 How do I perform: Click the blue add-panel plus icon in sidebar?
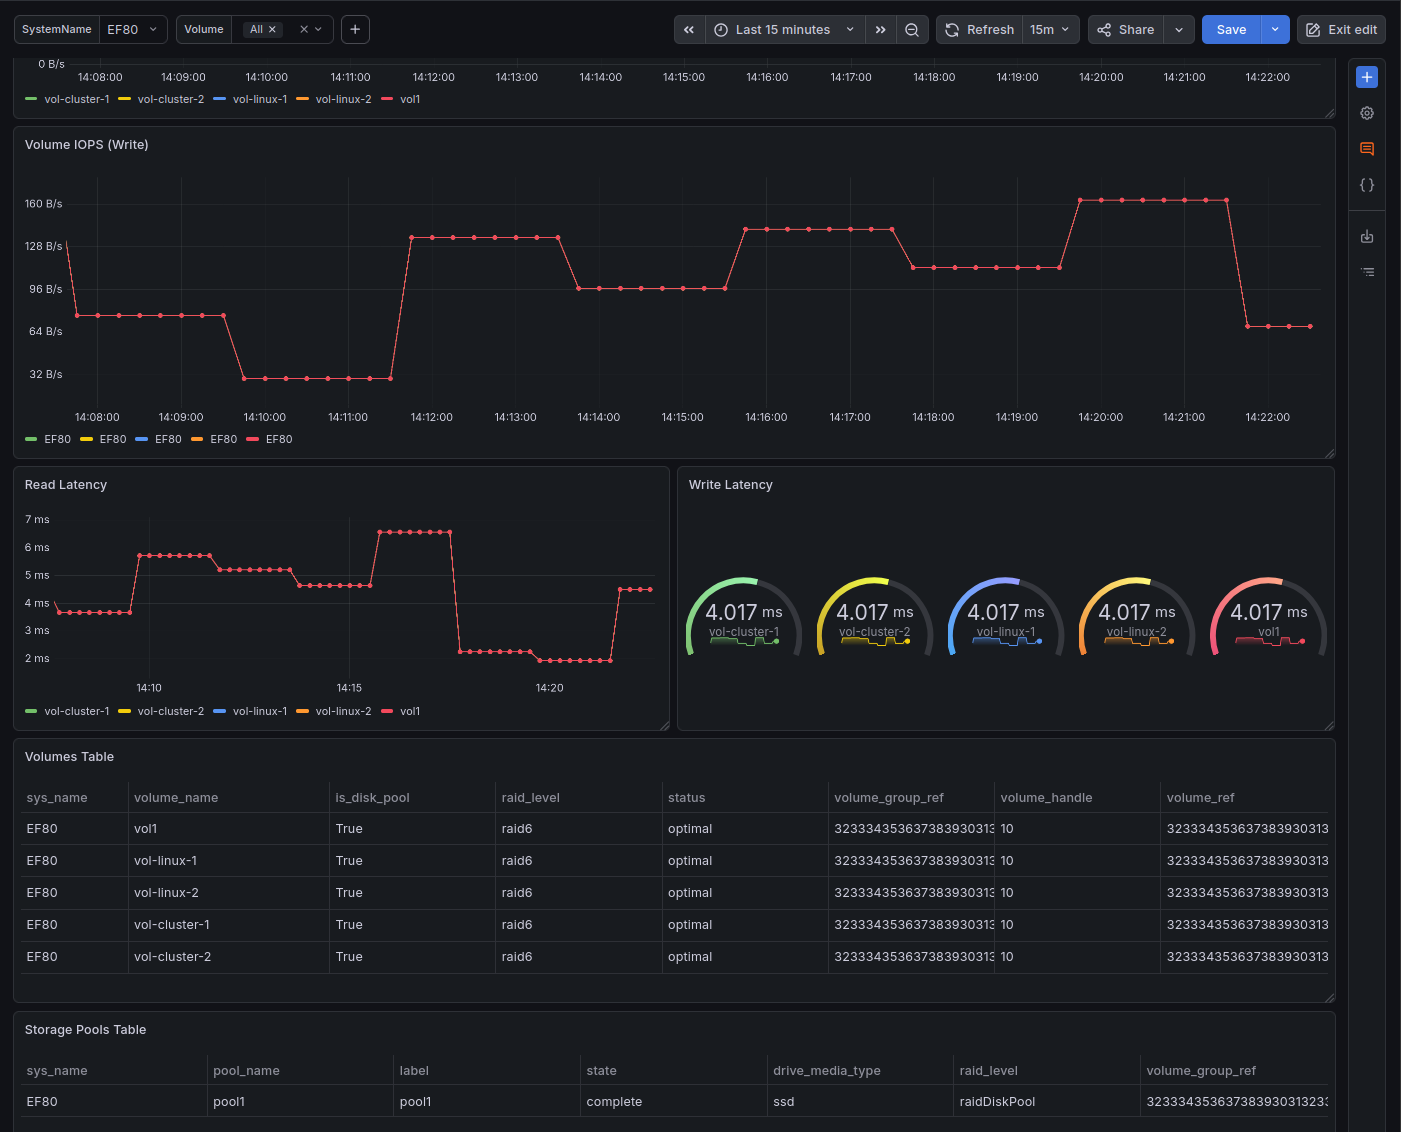[x=1367, y=77]
